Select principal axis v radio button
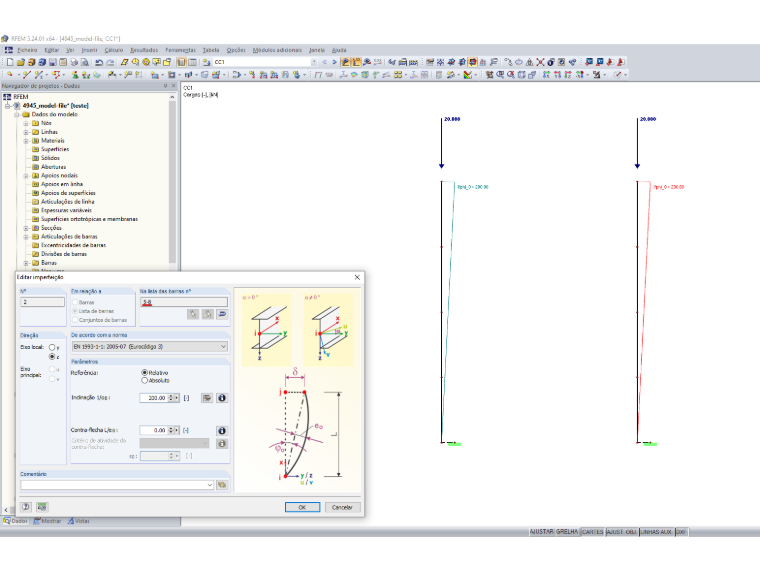760x570 pixels. [x=52, y=379]
